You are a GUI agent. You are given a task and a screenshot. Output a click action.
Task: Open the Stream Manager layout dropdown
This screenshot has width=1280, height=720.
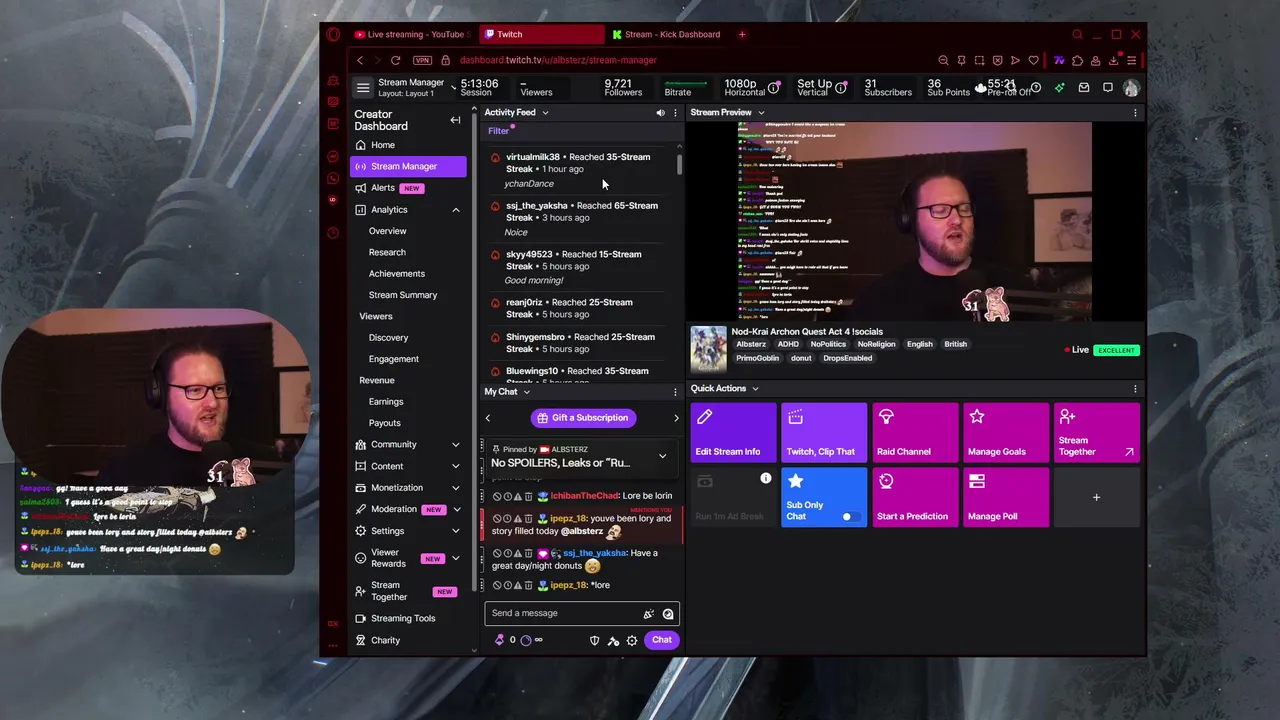454,88
